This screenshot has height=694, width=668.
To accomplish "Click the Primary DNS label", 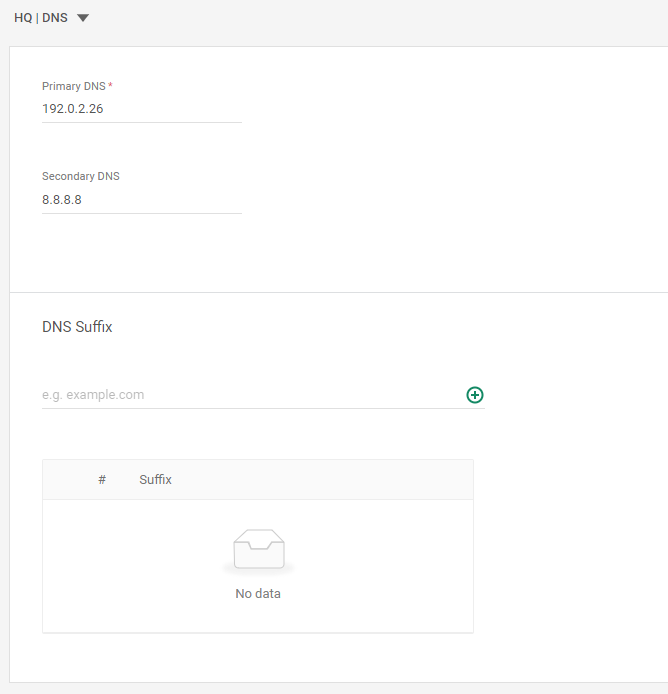I will (x=74, y=86).
